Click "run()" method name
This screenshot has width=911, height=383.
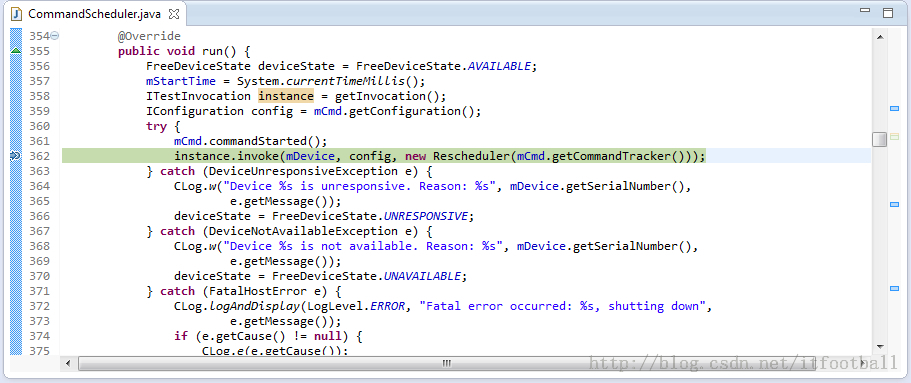click(219, 51)
